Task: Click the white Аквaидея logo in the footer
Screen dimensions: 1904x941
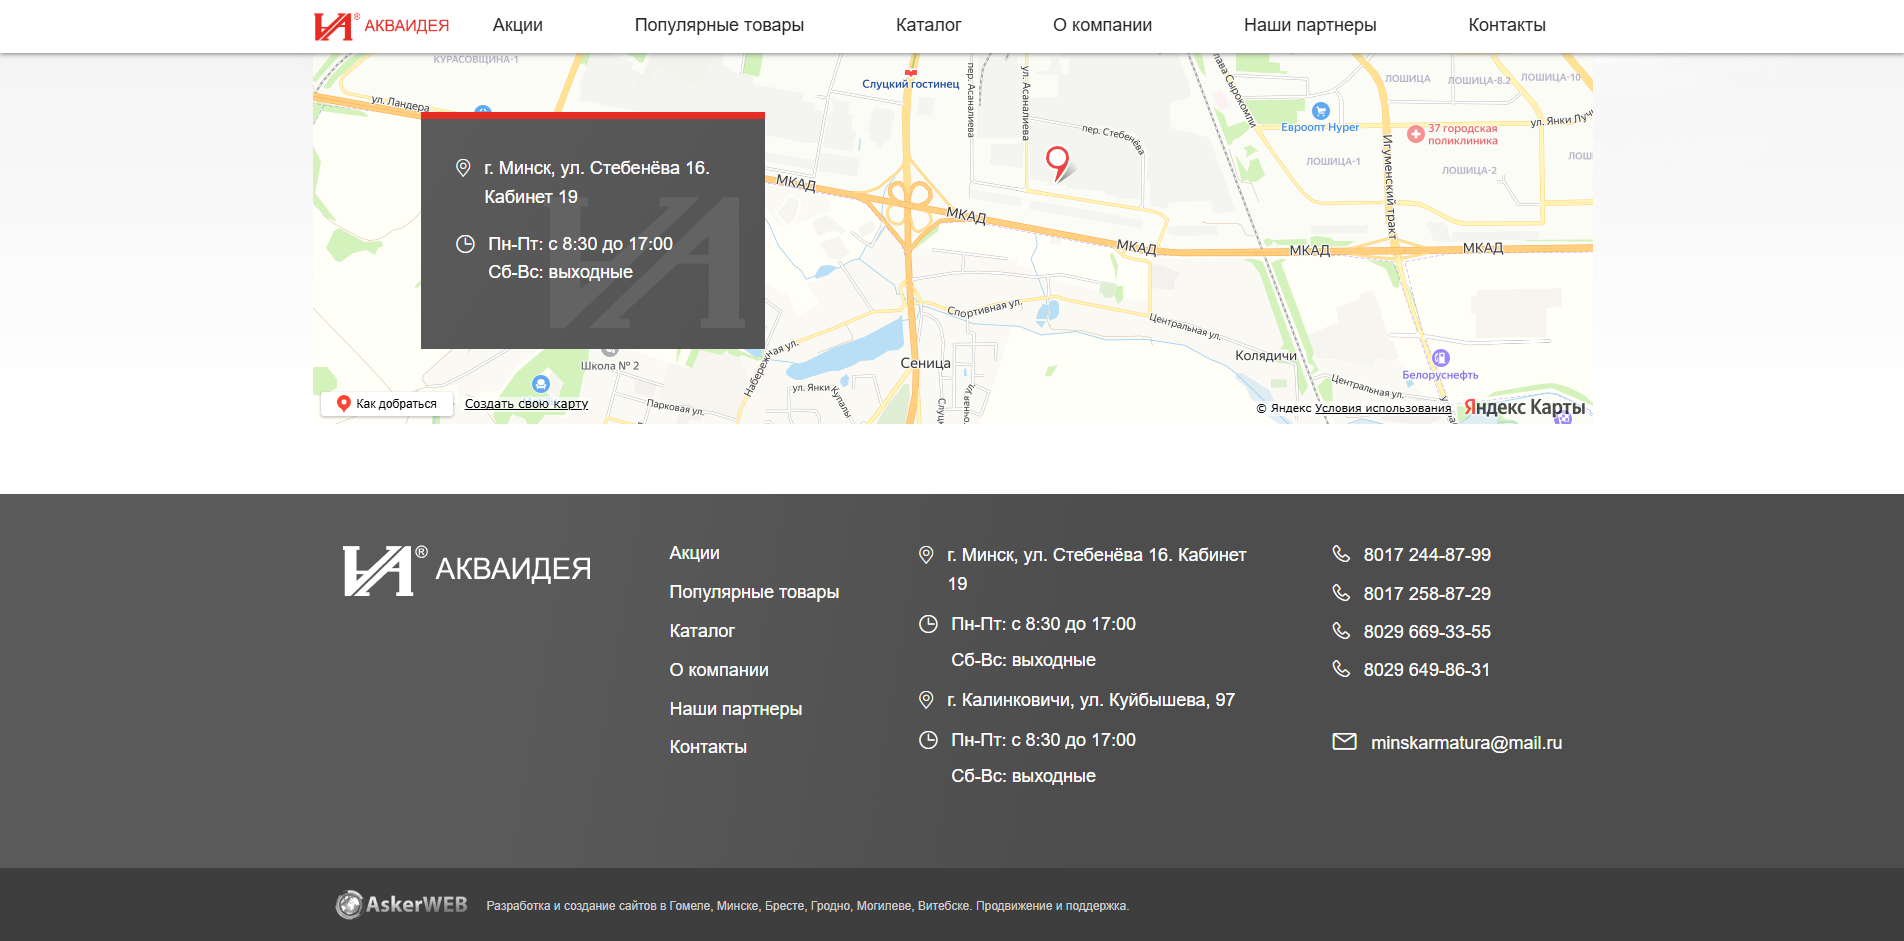Action: click(467, 570)
